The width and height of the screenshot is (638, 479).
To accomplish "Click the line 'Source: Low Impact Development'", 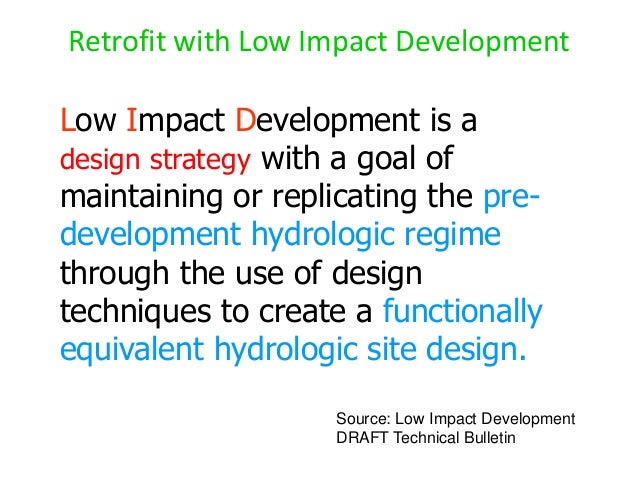I will [456, 419].
